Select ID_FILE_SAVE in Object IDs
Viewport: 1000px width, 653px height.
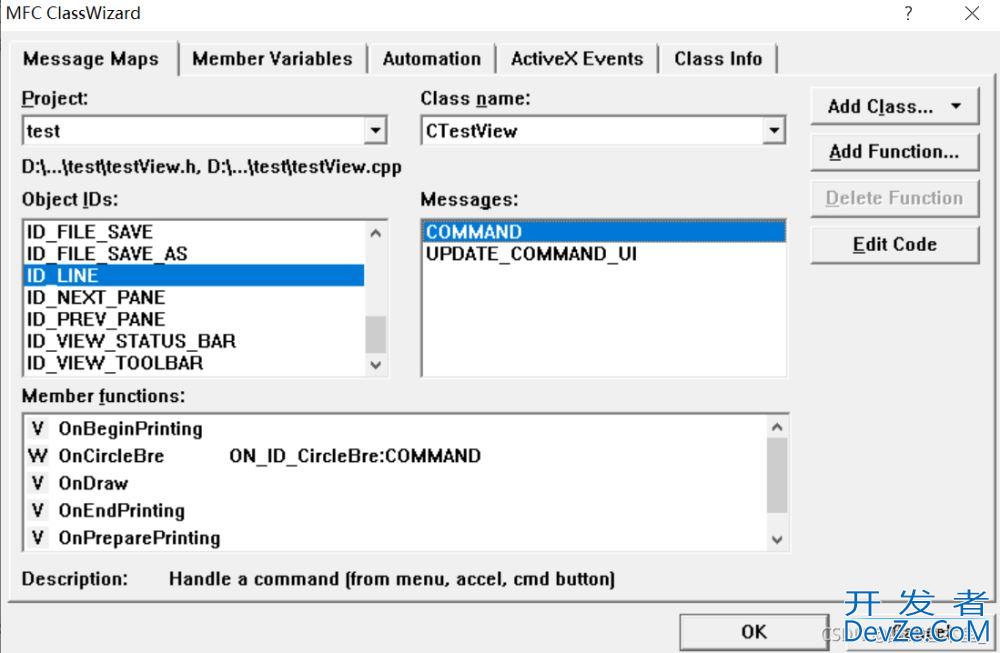[x=194, y=231]
